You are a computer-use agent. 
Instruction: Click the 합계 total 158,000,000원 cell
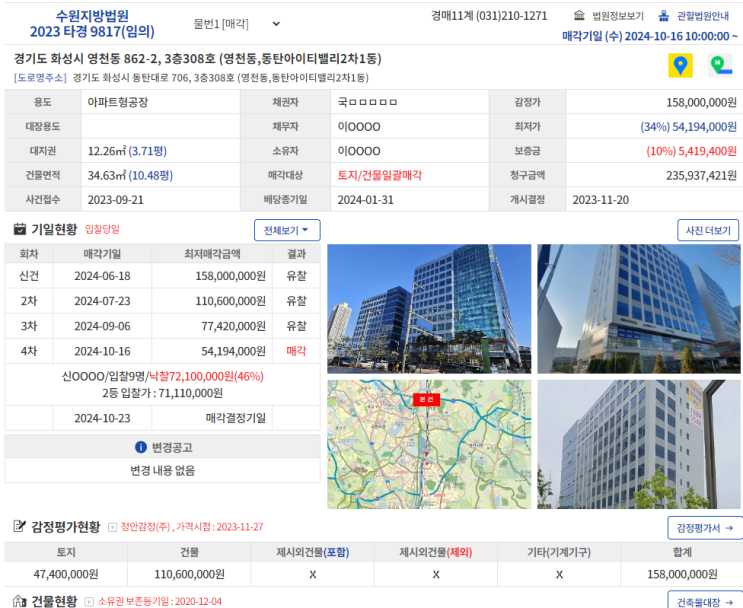(x=682, y=574)
